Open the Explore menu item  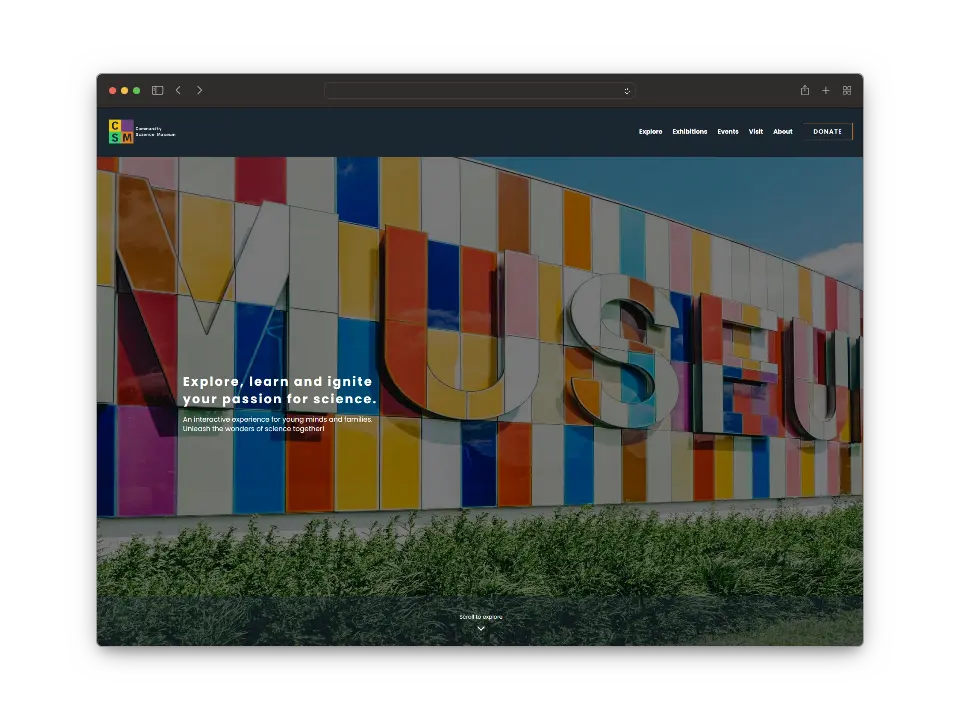point(650,132)
